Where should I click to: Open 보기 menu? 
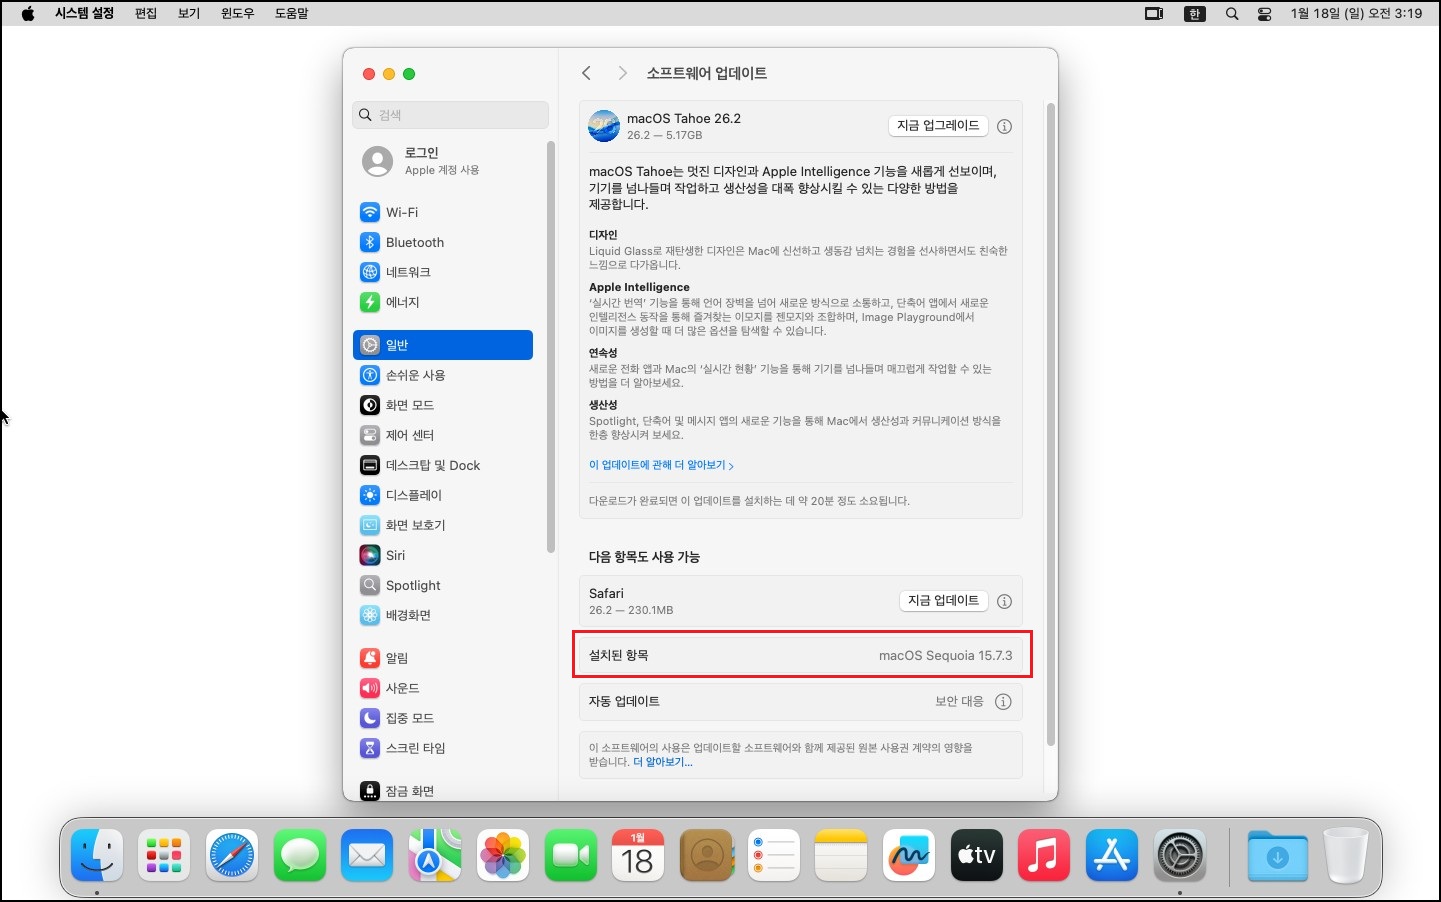pyautogui.click(x=189, y=14)
